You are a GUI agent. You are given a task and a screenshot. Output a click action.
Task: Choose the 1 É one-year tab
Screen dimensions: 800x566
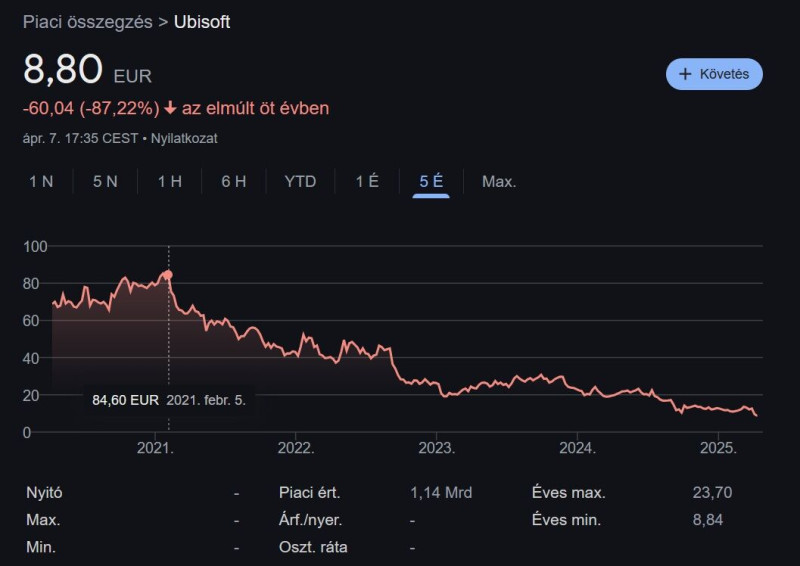point(367,181)
